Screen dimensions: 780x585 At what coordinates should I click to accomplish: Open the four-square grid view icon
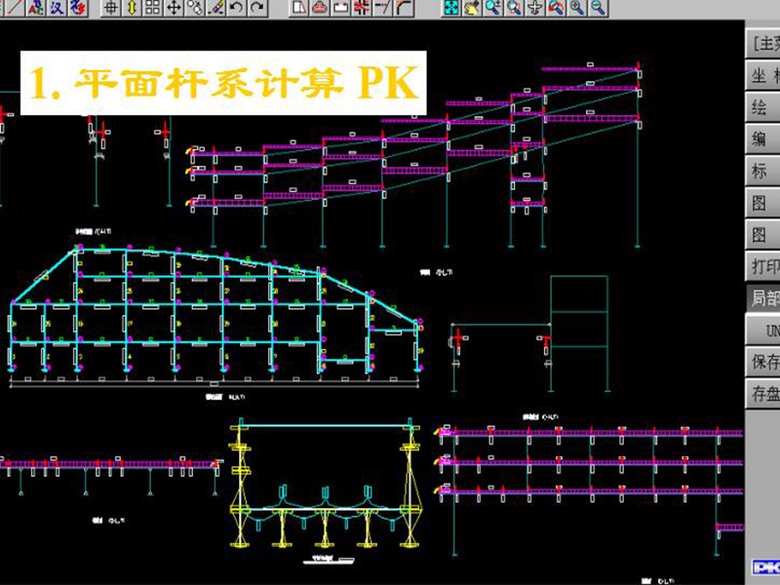click(x=152, y=8)
